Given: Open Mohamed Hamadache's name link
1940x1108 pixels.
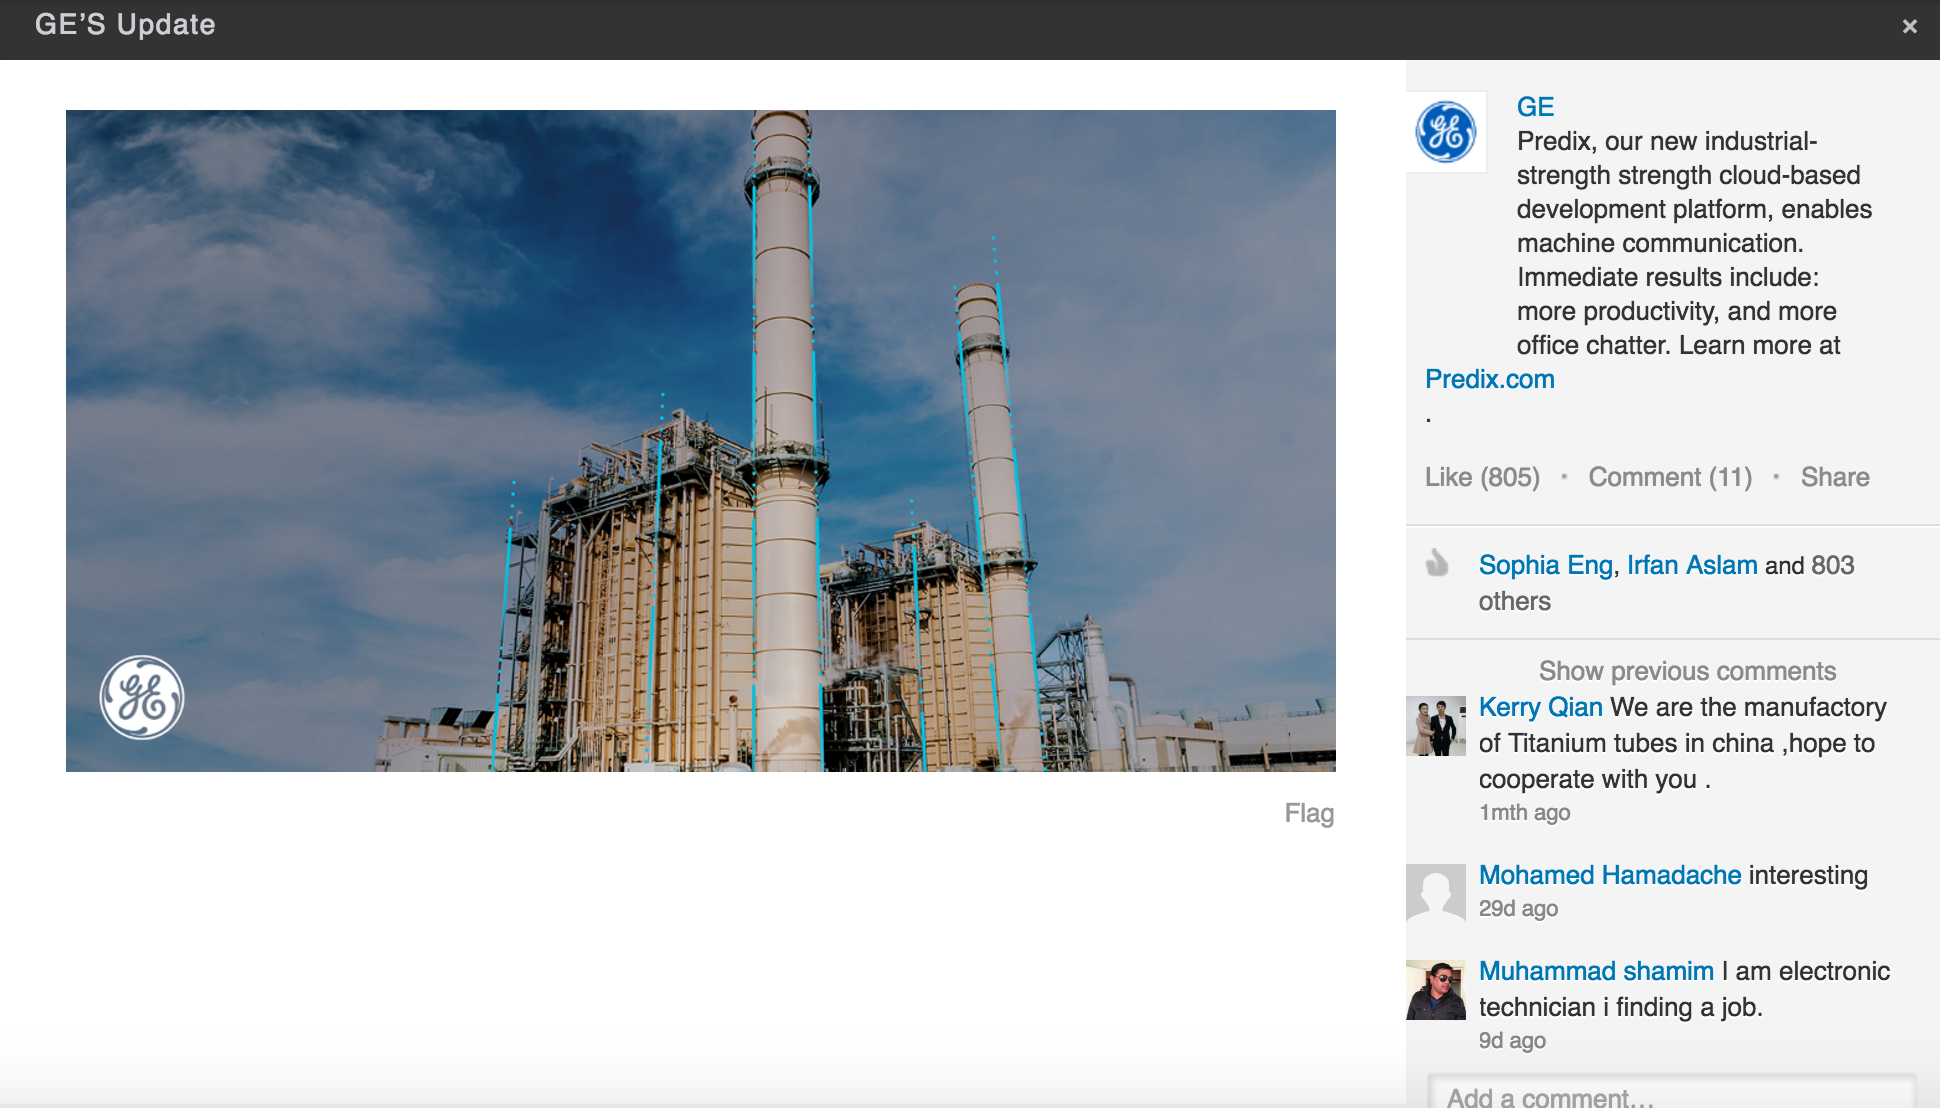Looking at the screenshot, I should click(1610, 875).
